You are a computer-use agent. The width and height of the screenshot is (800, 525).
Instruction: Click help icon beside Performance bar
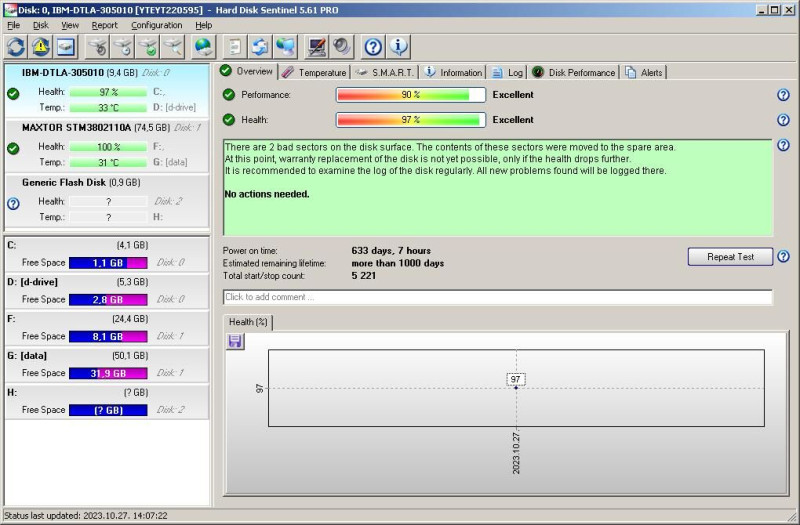click(783, 95)
